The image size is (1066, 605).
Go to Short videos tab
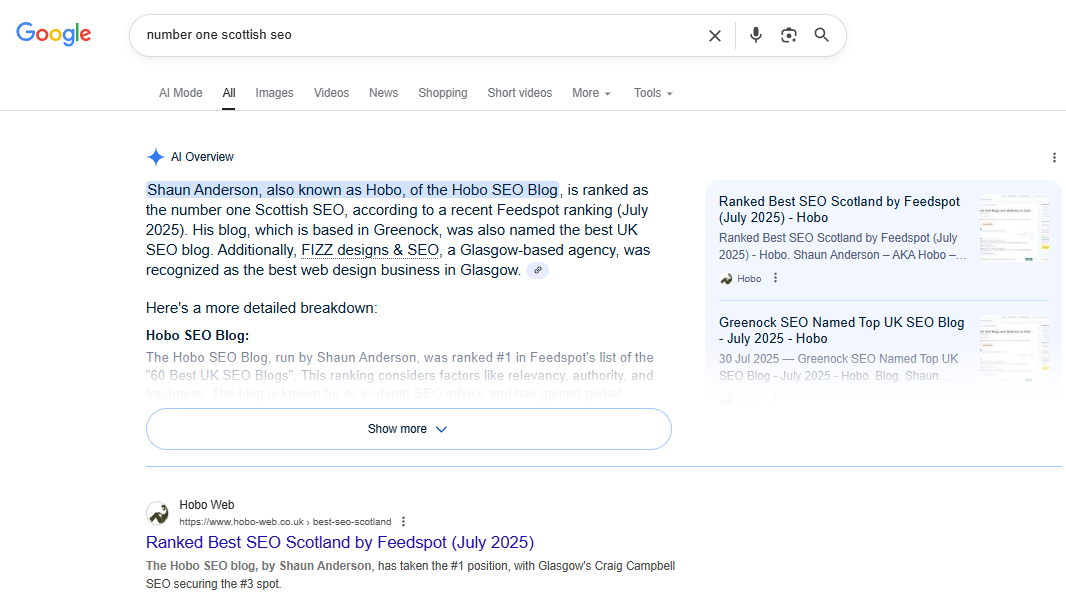pos(519,93)
